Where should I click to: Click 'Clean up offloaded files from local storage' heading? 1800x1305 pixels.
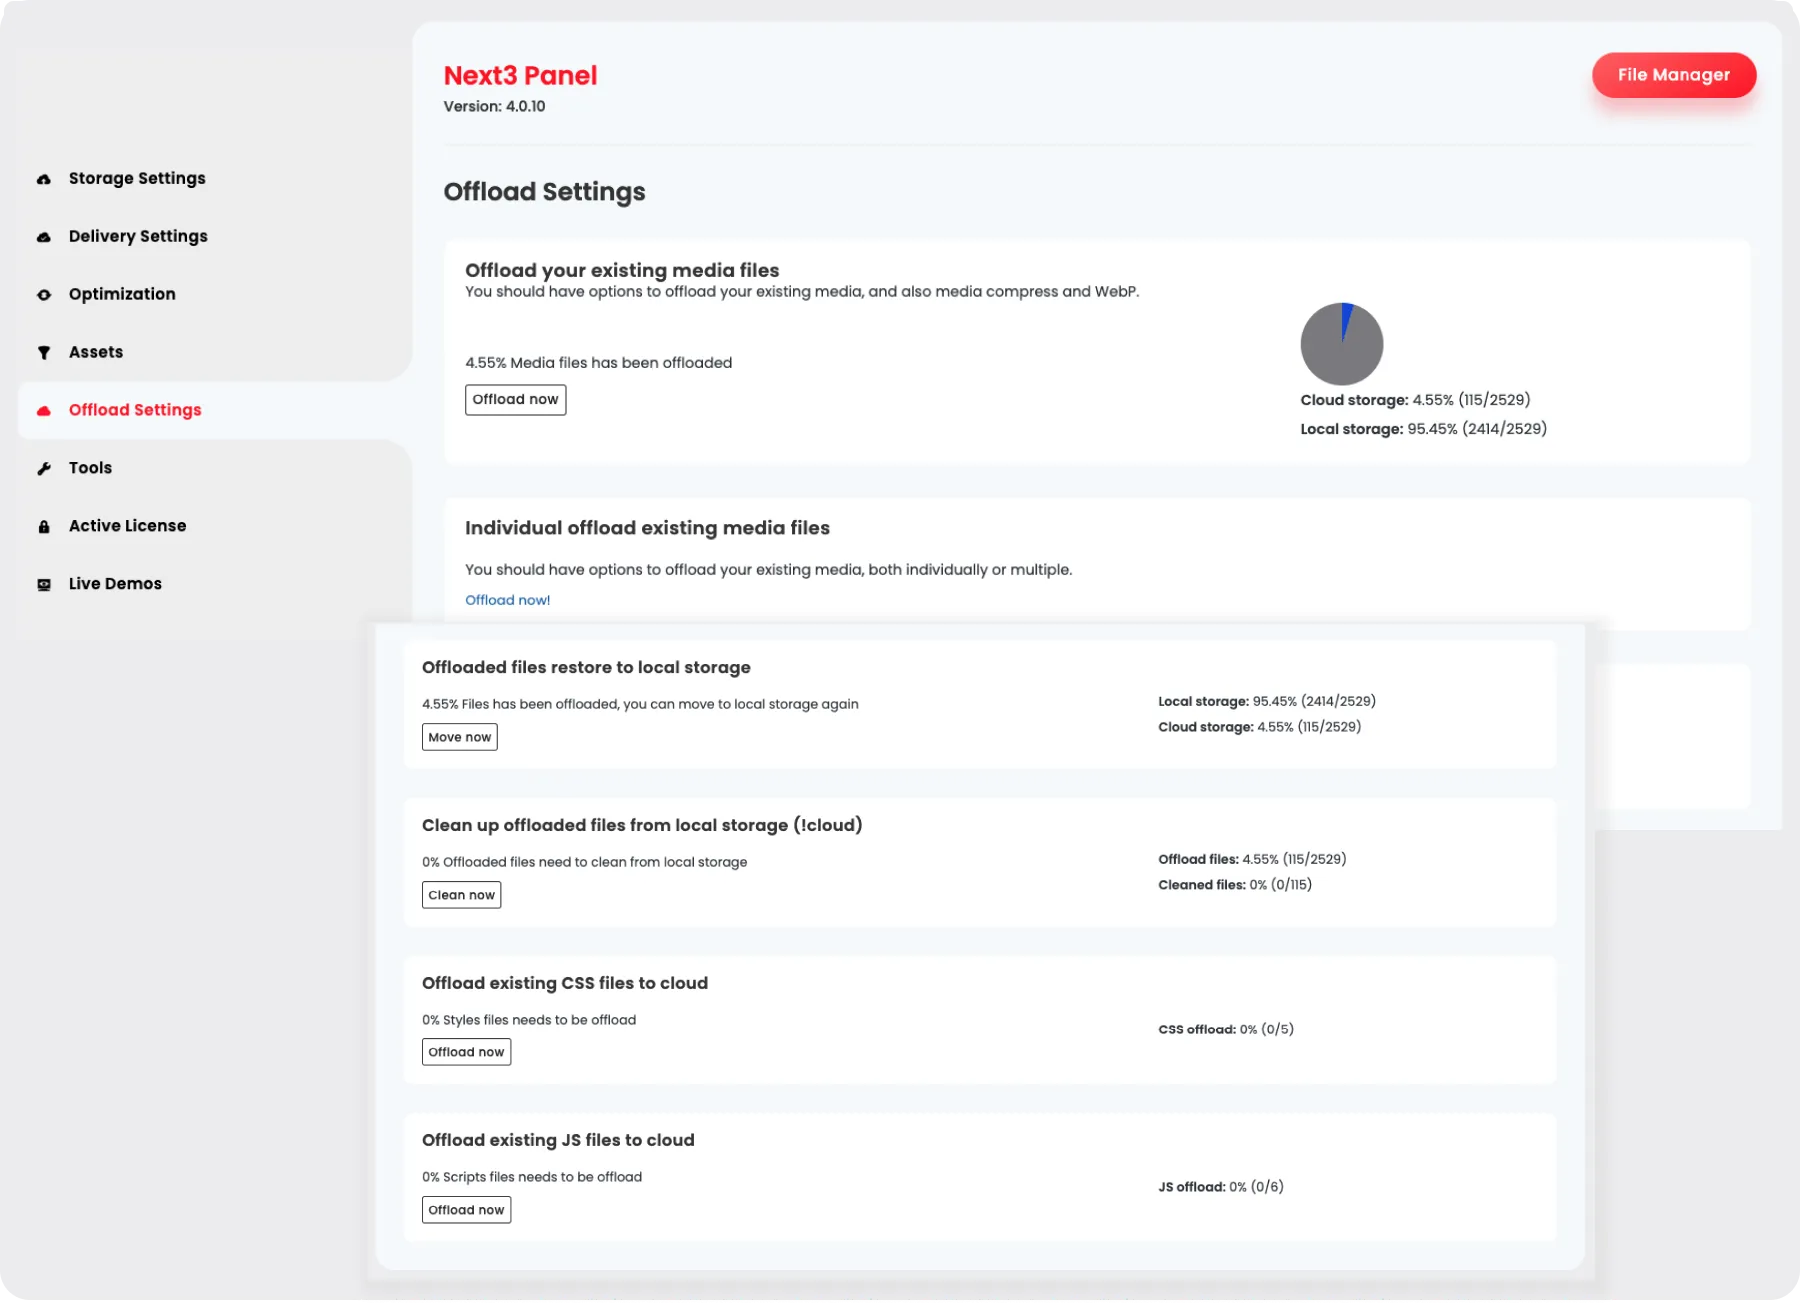pyautogui.click(x=642, y=825)
